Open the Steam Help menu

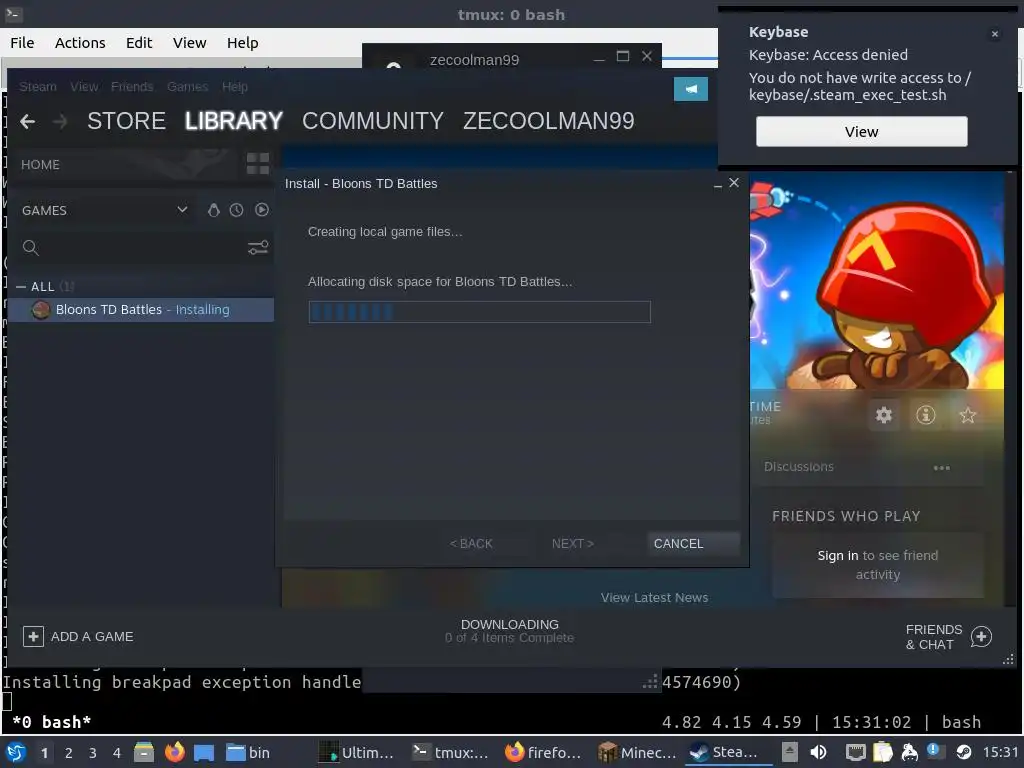(x=234, y=87)
